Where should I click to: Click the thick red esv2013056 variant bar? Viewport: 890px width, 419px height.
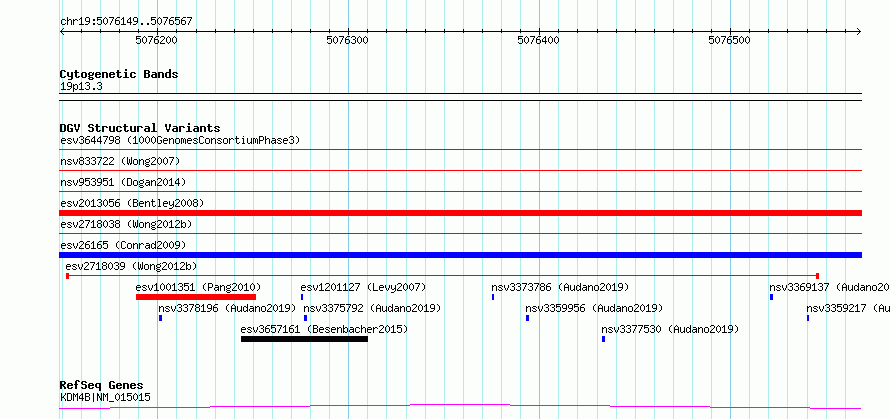pos(460,213)
